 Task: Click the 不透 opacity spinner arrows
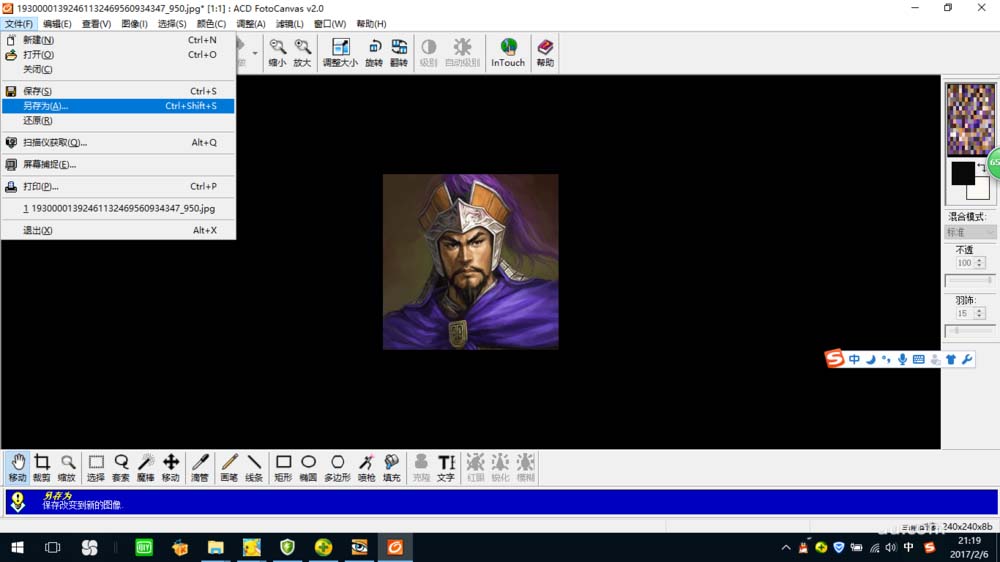click(x=980, y=263)
